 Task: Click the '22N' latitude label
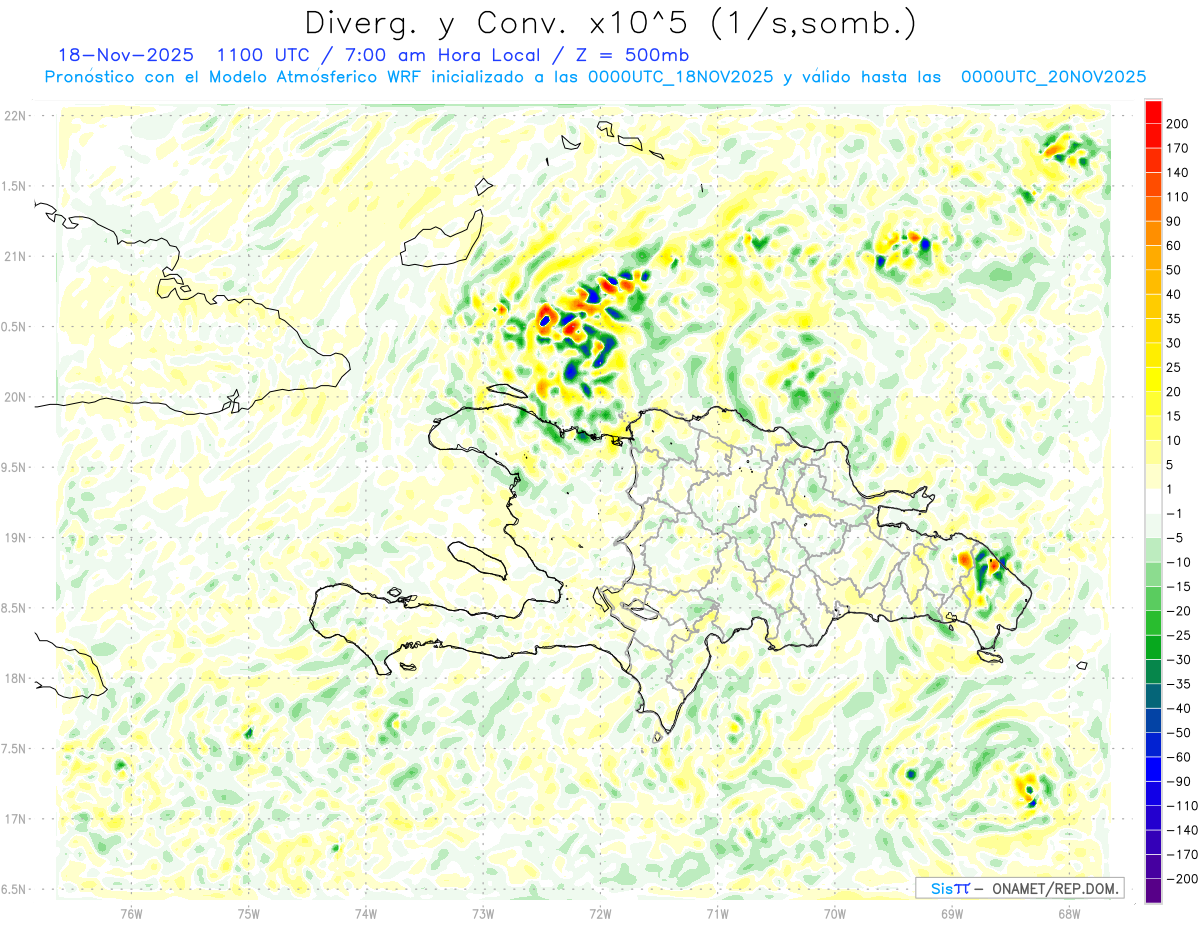pyautogui.click(x=17, y=115)
